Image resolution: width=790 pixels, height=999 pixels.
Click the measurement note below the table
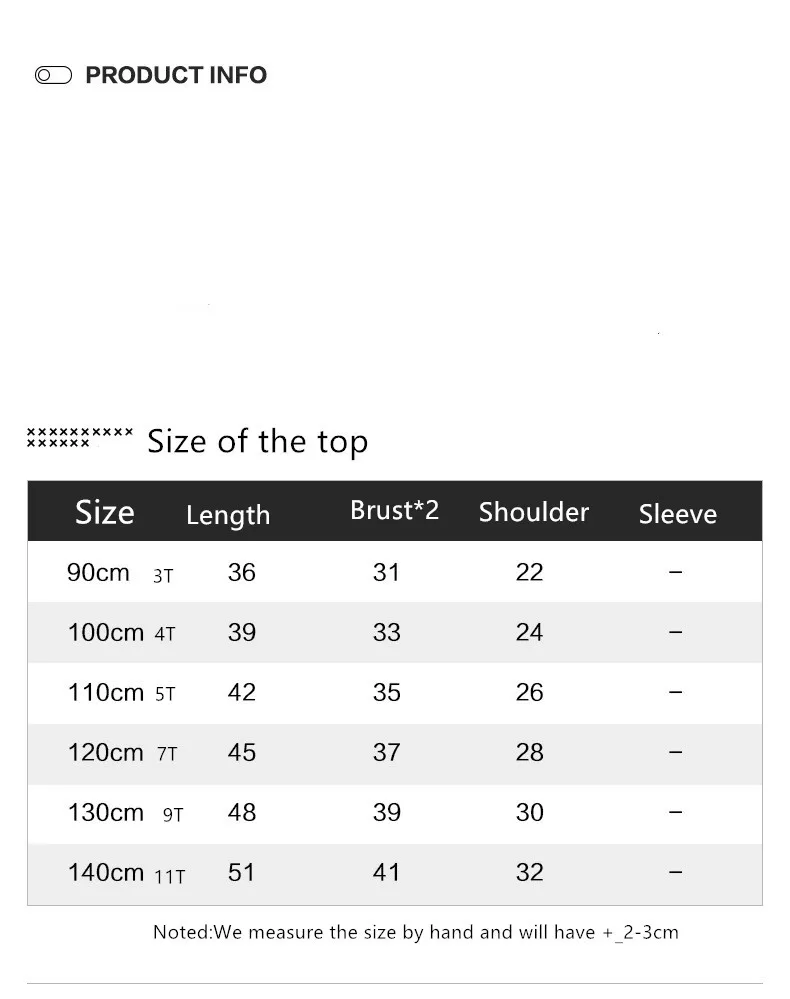click(416, 932)
